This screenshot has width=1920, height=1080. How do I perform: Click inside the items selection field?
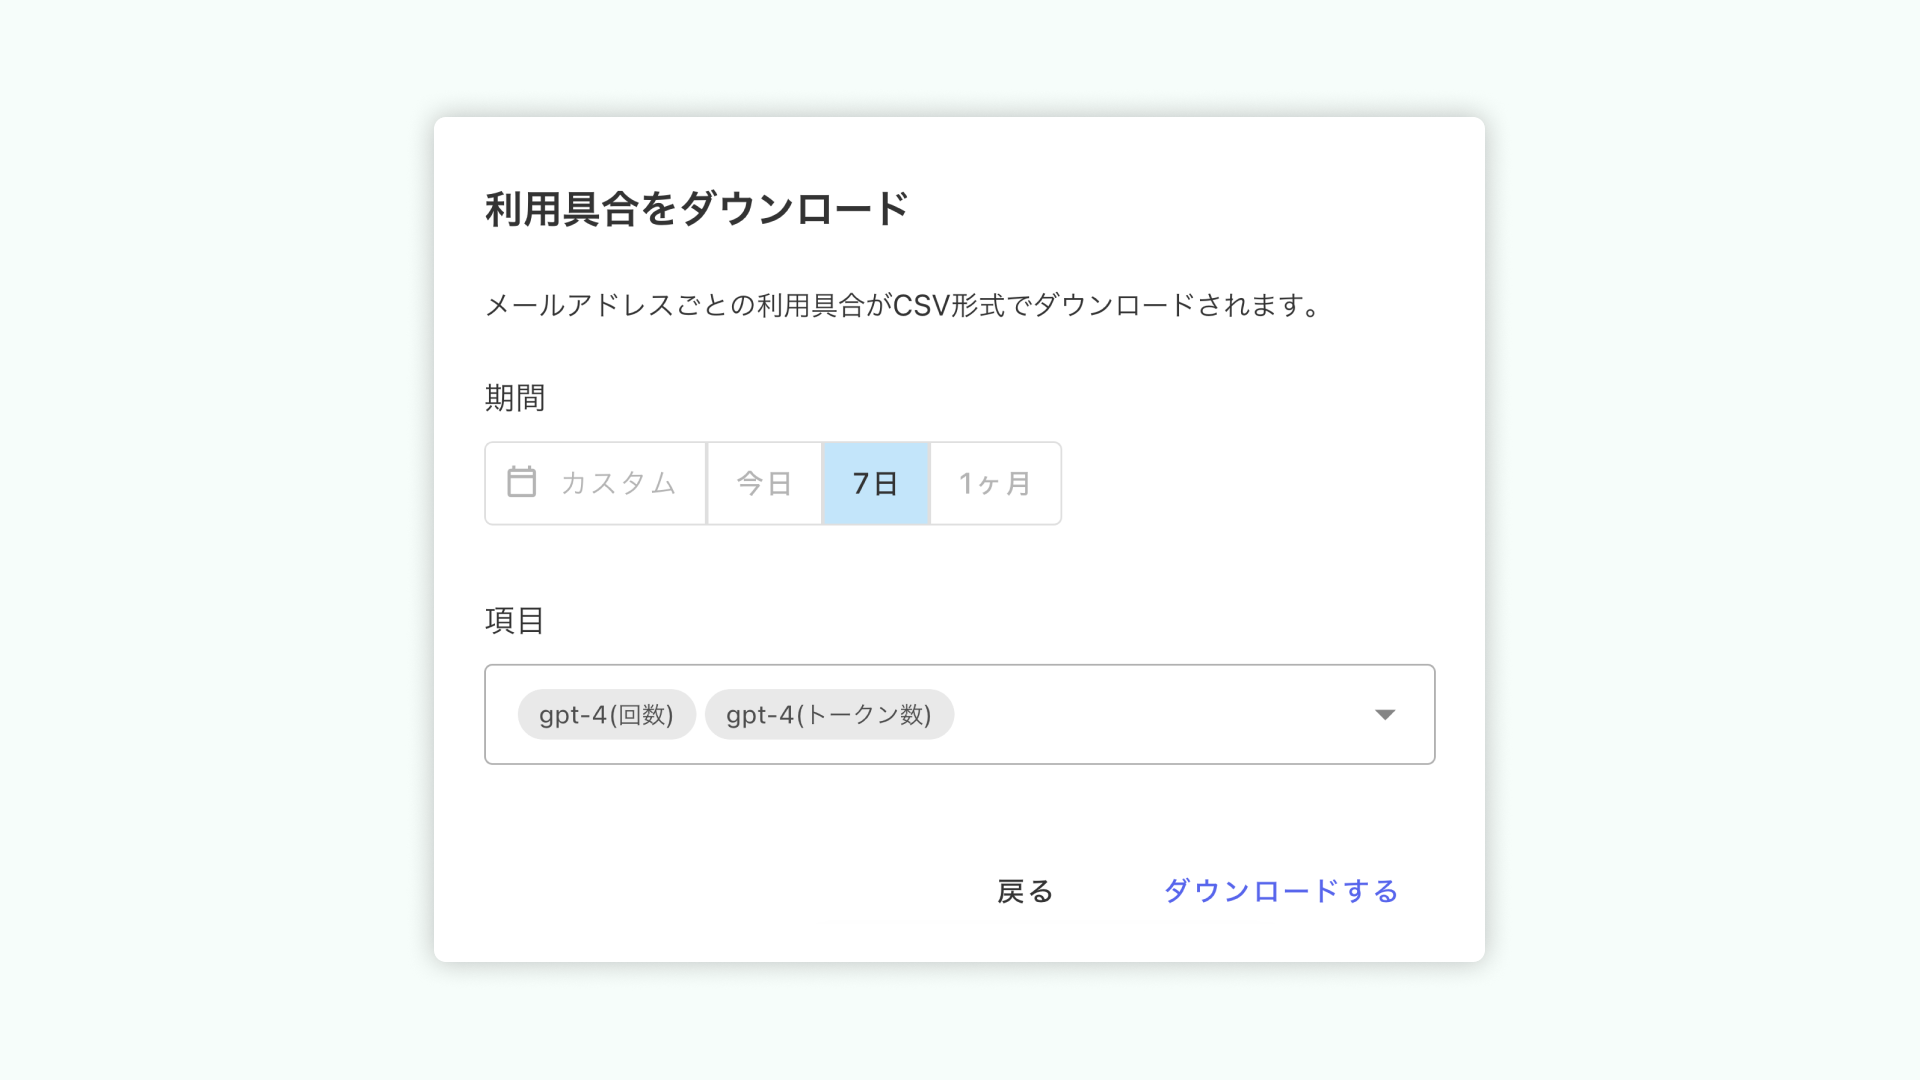coord(1150,714)
